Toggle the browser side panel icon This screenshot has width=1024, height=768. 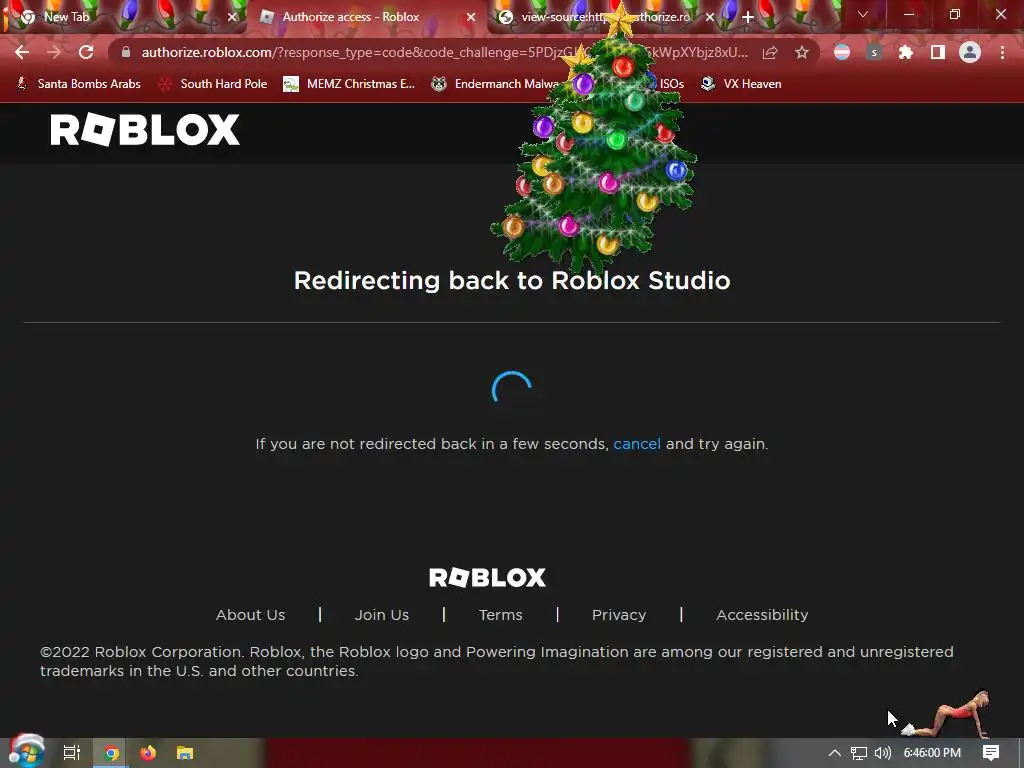938,53
